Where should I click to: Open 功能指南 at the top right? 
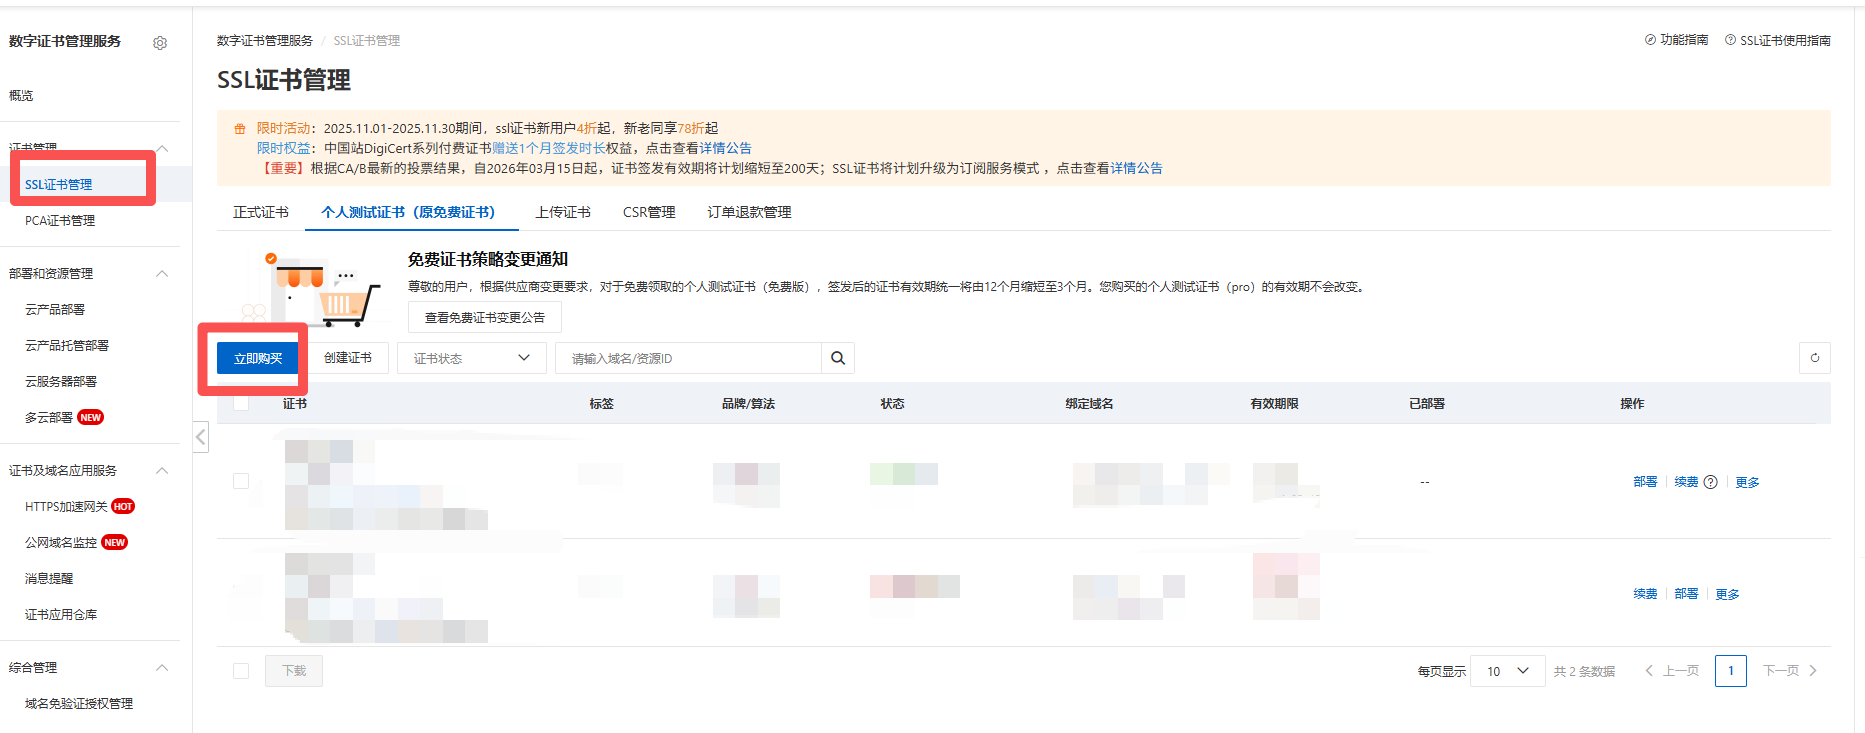[x=1677, y=40]
